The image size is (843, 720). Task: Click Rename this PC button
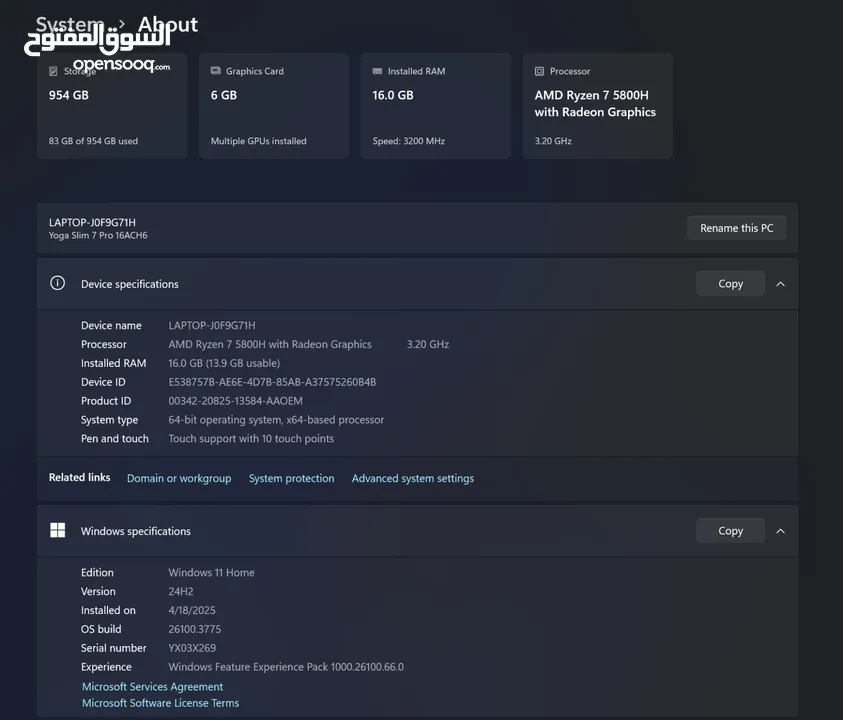click(x=737, y=228)
